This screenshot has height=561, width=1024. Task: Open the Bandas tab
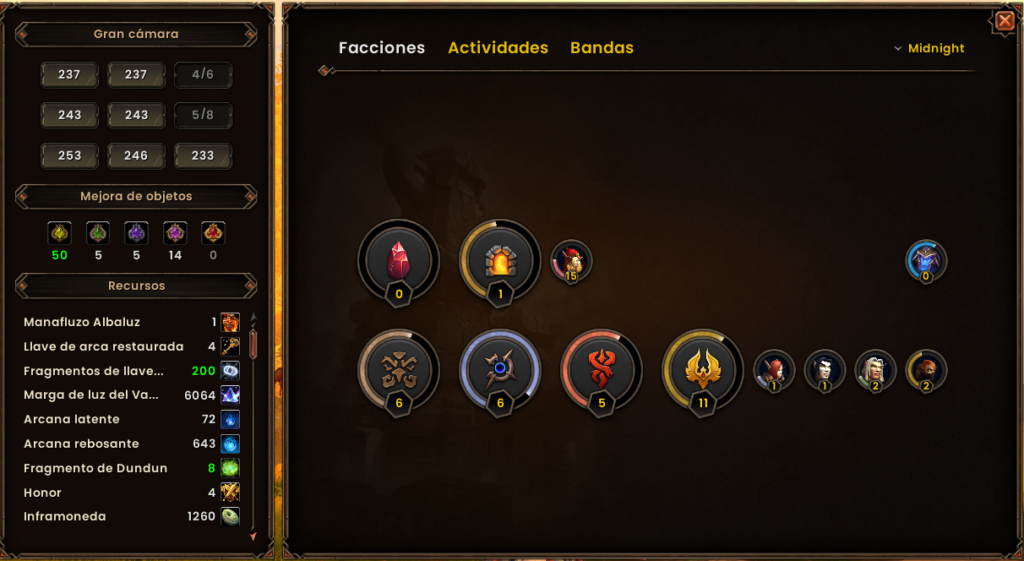point(601,48)
